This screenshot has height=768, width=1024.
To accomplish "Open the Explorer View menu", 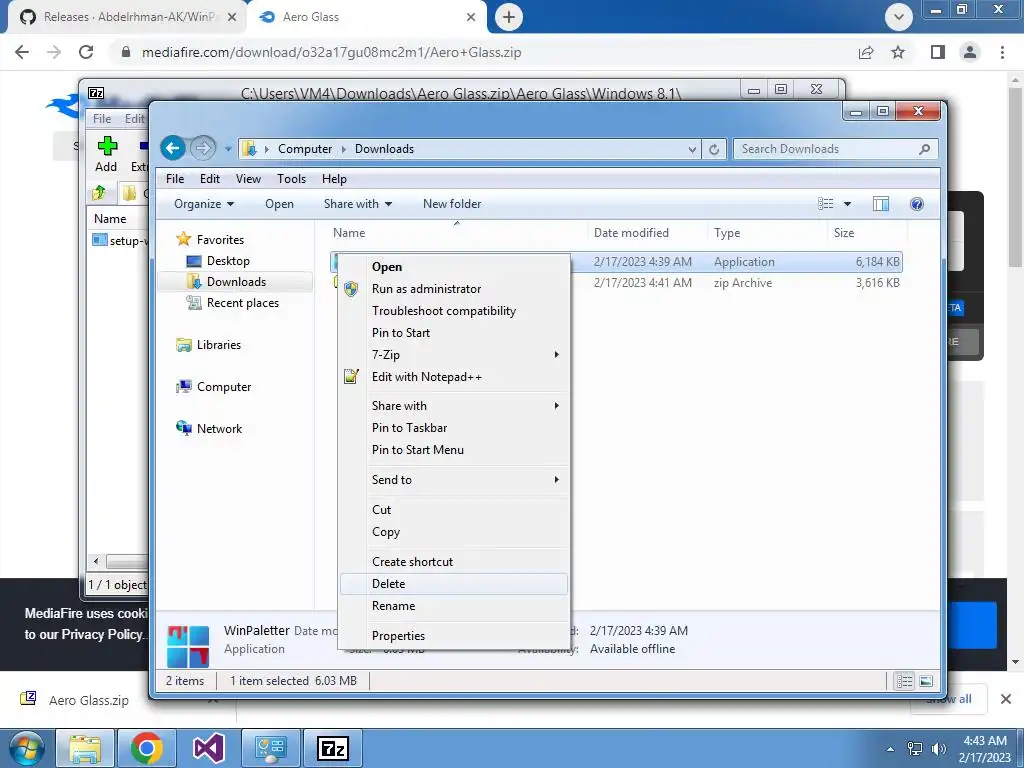I will click(248, 178).
